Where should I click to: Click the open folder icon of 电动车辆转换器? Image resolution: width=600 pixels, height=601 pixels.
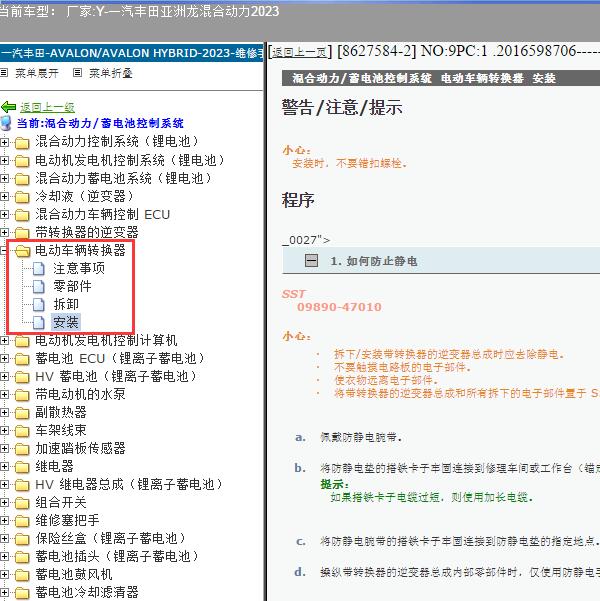click(23, 251)
